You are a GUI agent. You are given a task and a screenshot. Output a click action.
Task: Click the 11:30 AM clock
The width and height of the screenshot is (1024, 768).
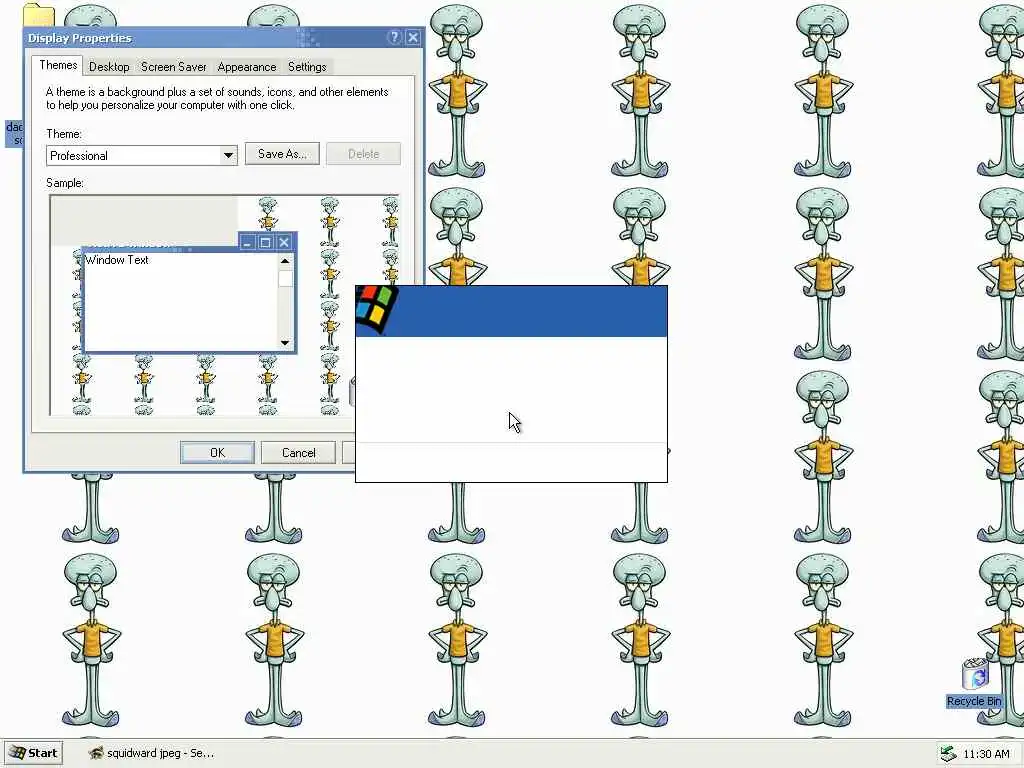point(986,754)
